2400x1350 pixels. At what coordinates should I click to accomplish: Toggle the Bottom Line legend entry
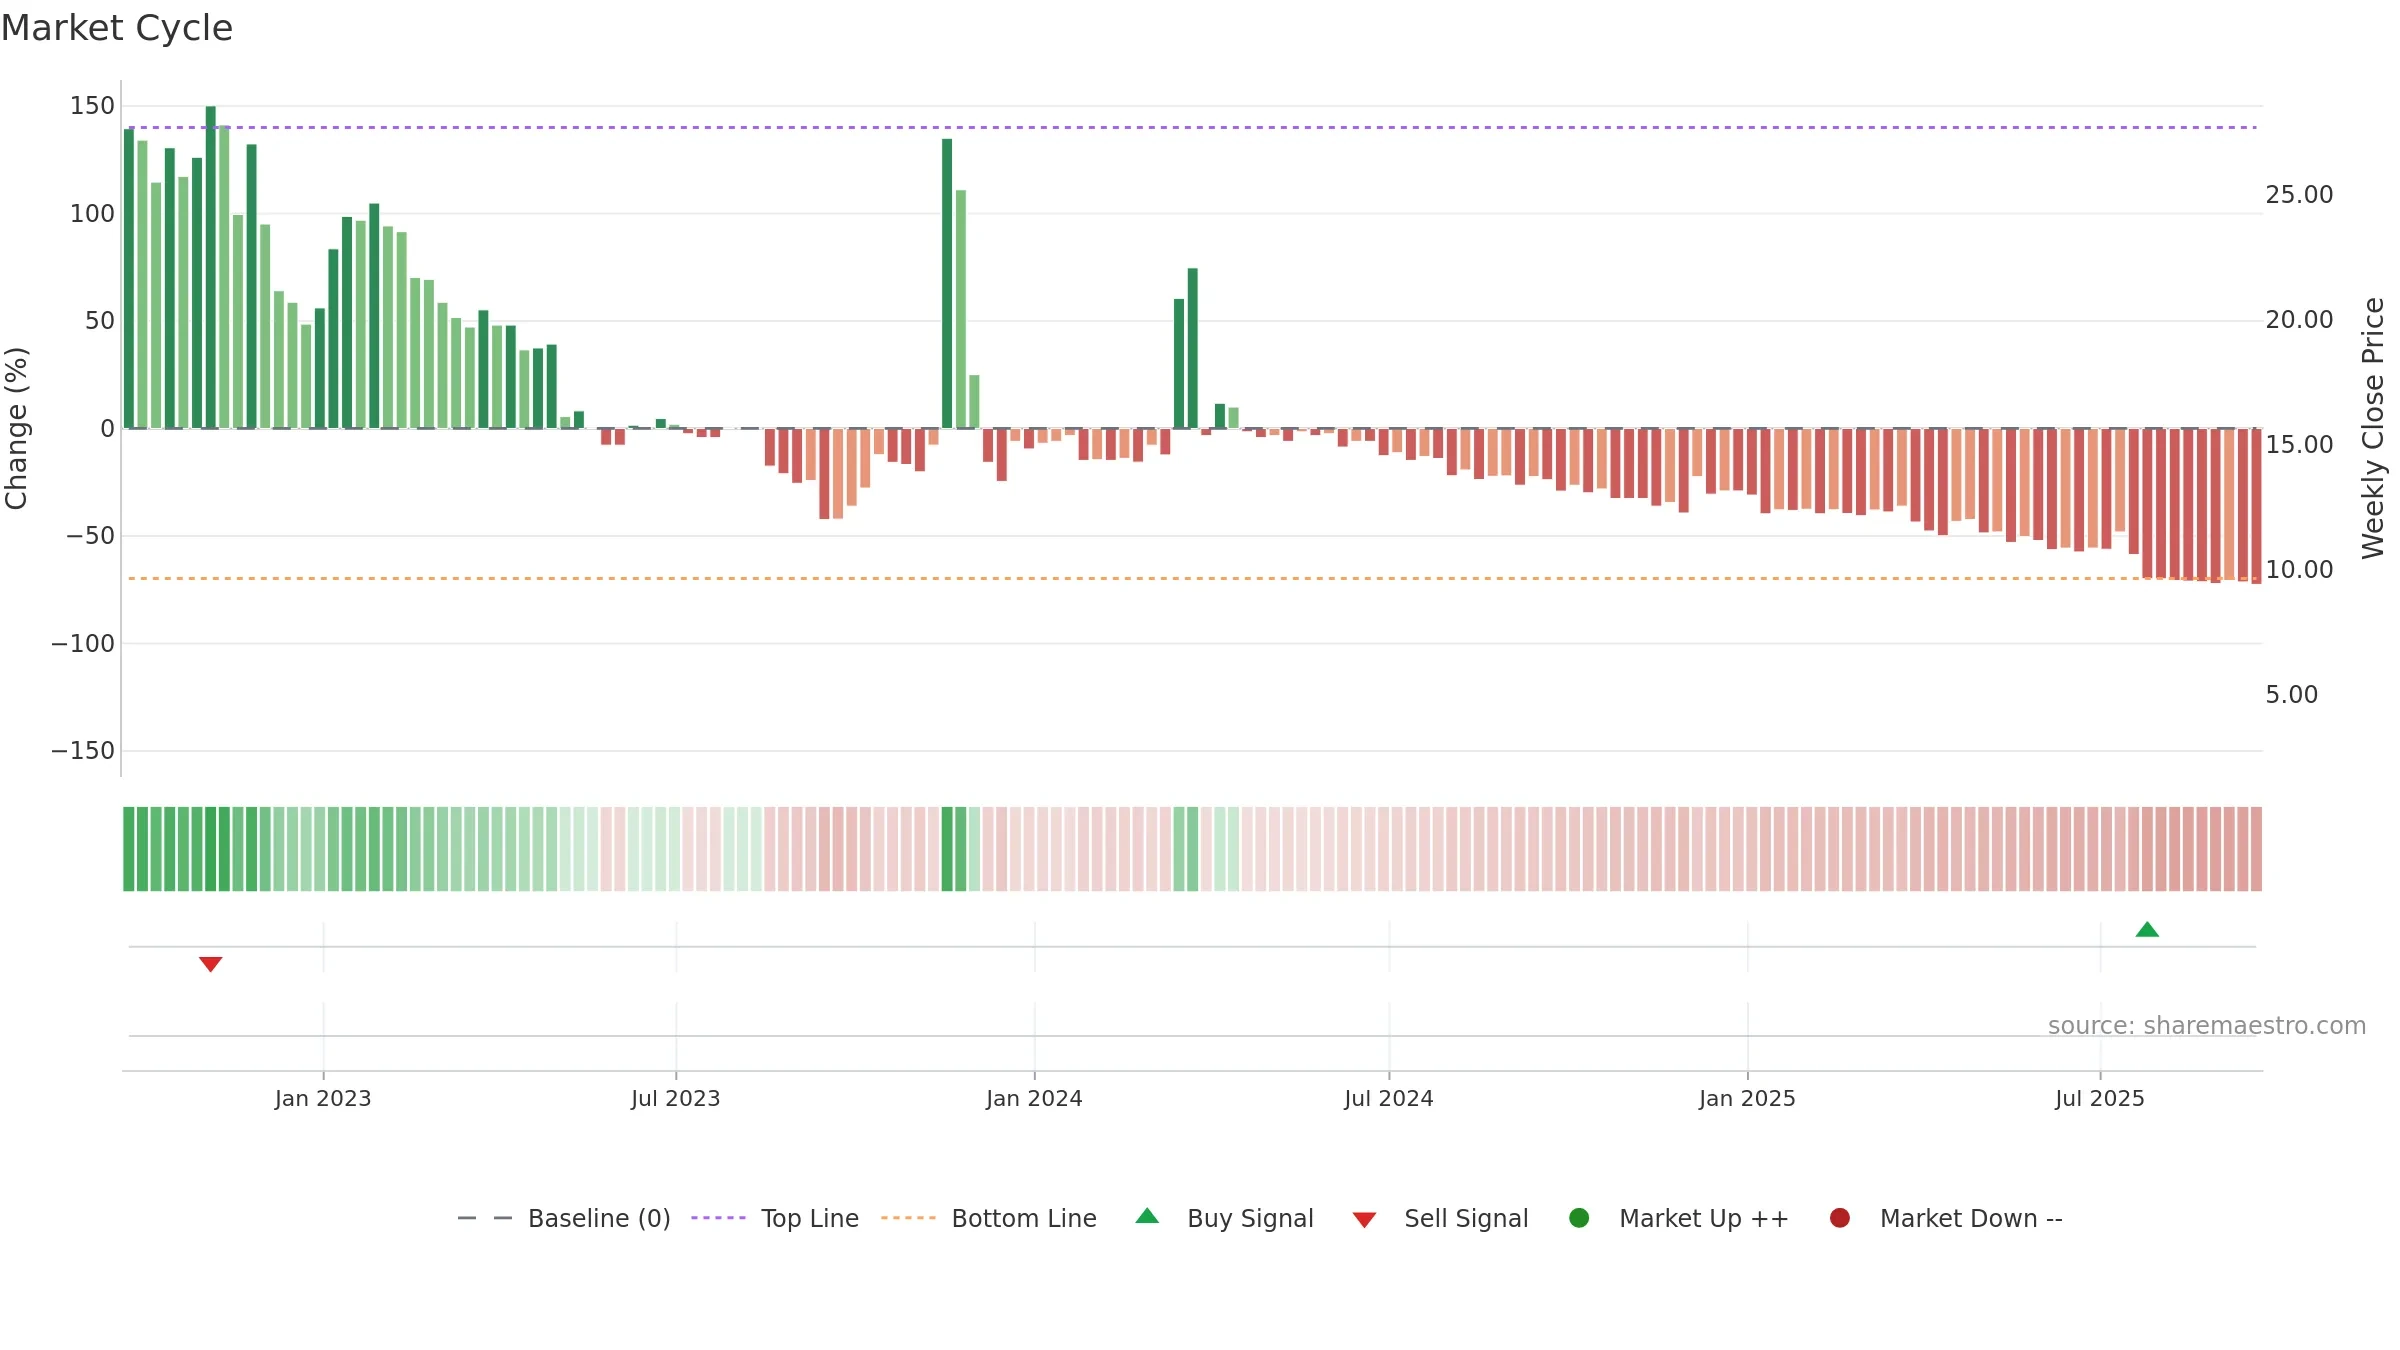(x=989, y=1219)
